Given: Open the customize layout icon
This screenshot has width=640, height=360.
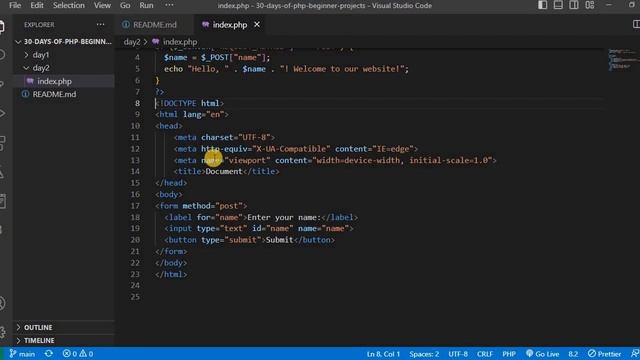Looking at the screenshot, I should [x=589, y=5].
